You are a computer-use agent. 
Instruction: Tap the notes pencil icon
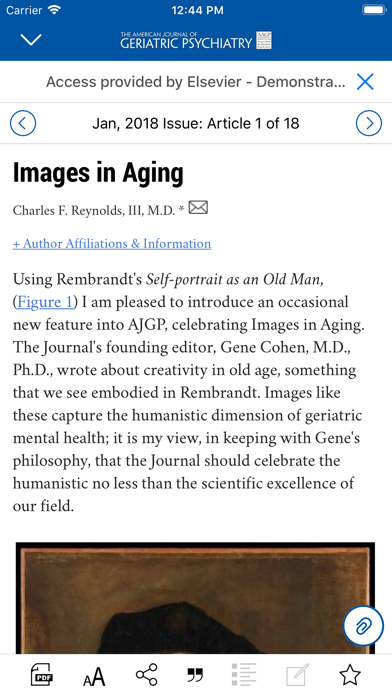pyautogui.click(x=297, y=675)
